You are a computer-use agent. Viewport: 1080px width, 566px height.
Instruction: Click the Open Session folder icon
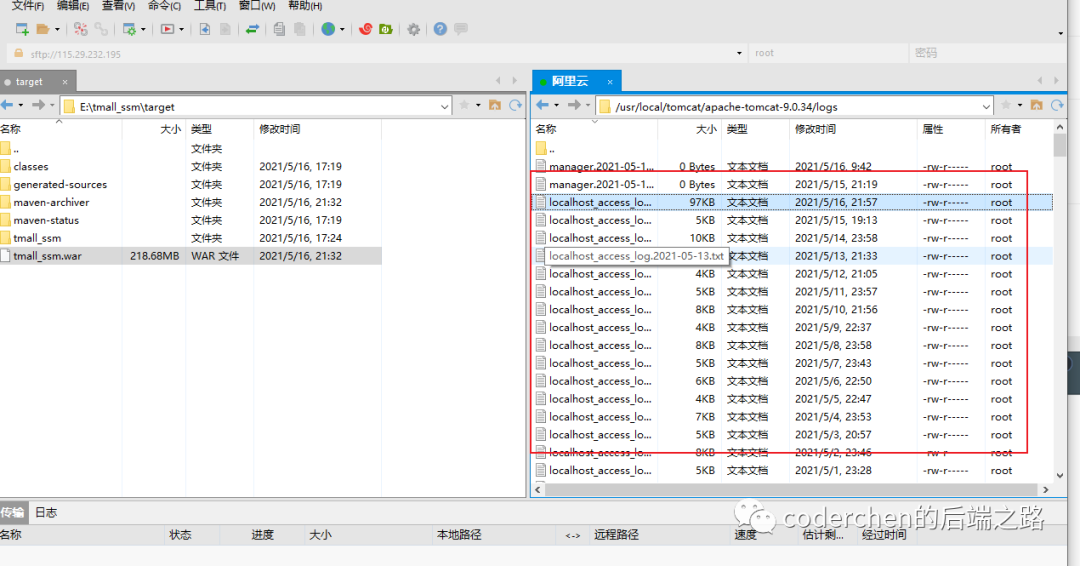coord(43,29)
